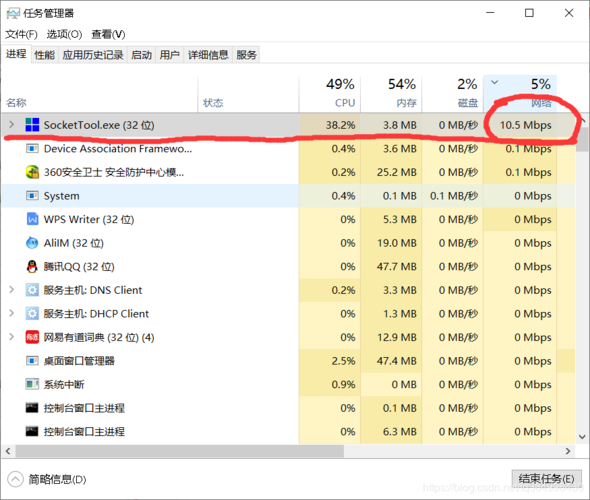Click the horizontal scrollbar thumb
This screenshot has height=500, width=590.
(x=179, y=451)
